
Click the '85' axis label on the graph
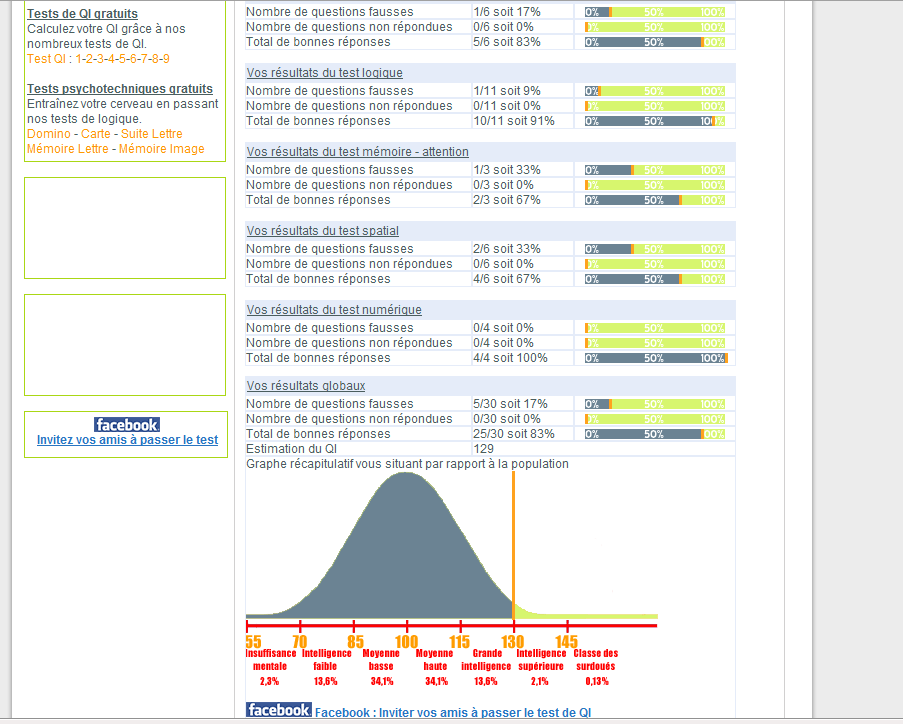click(x=355, y=642)
